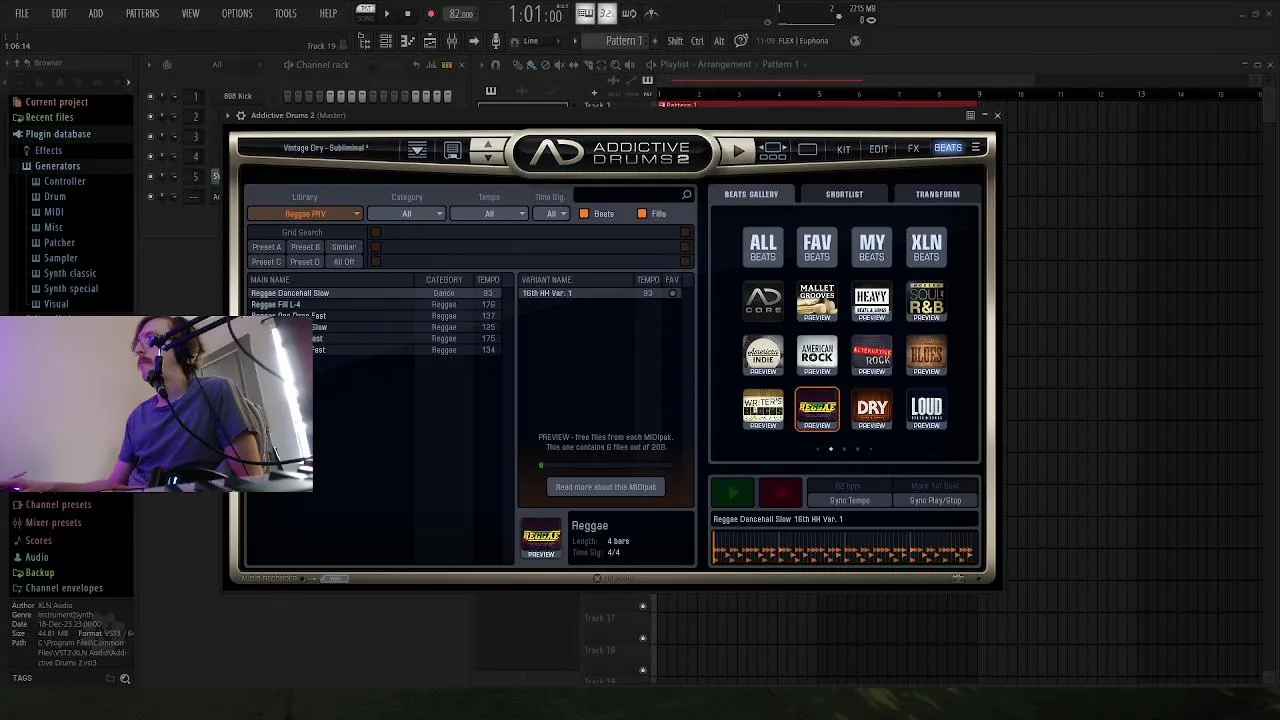Viewport: 1280px width, 720px height.
Task: Open the TOOLS menu
Action: coord(285,14)
